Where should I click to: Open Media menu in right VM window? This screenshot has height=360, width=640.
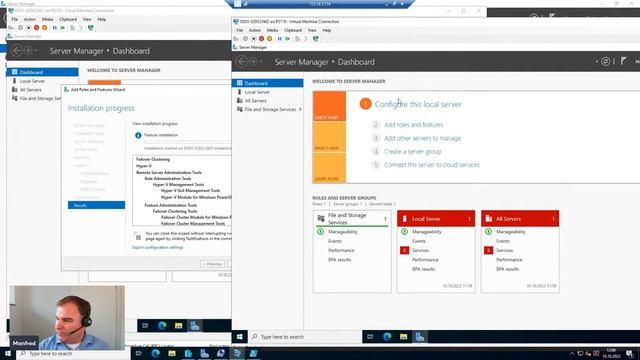tap(273, 30)
